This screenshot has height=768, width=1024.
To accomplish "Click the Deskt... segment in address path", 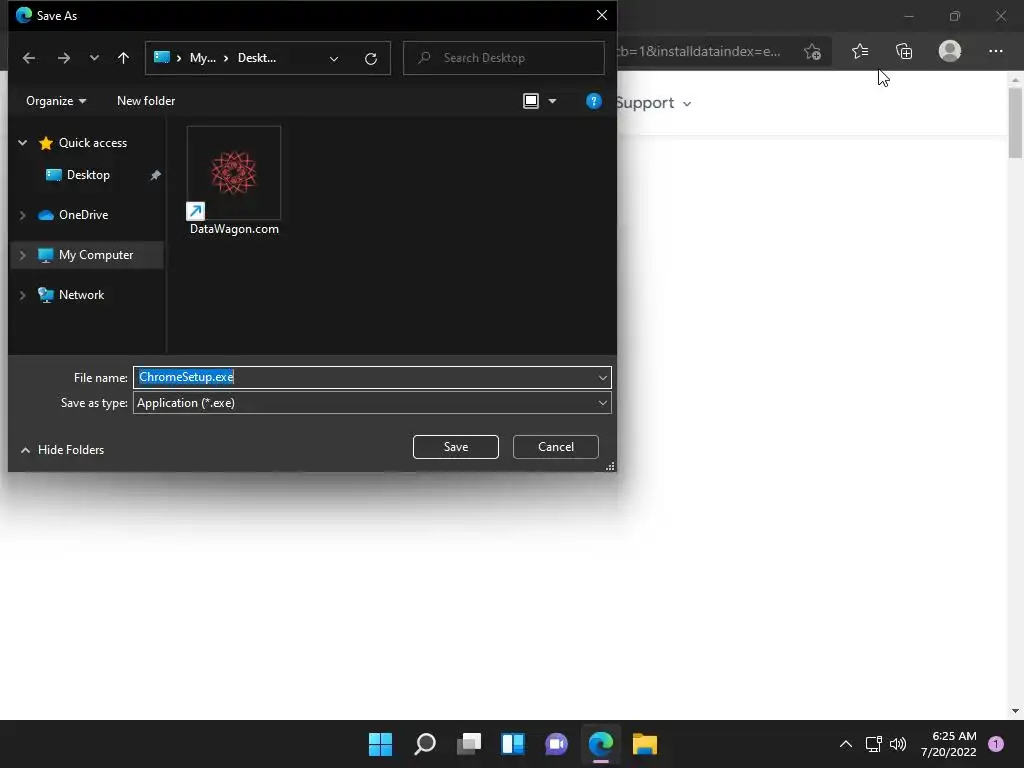I will pyautogui.click(x=257, y=58).
